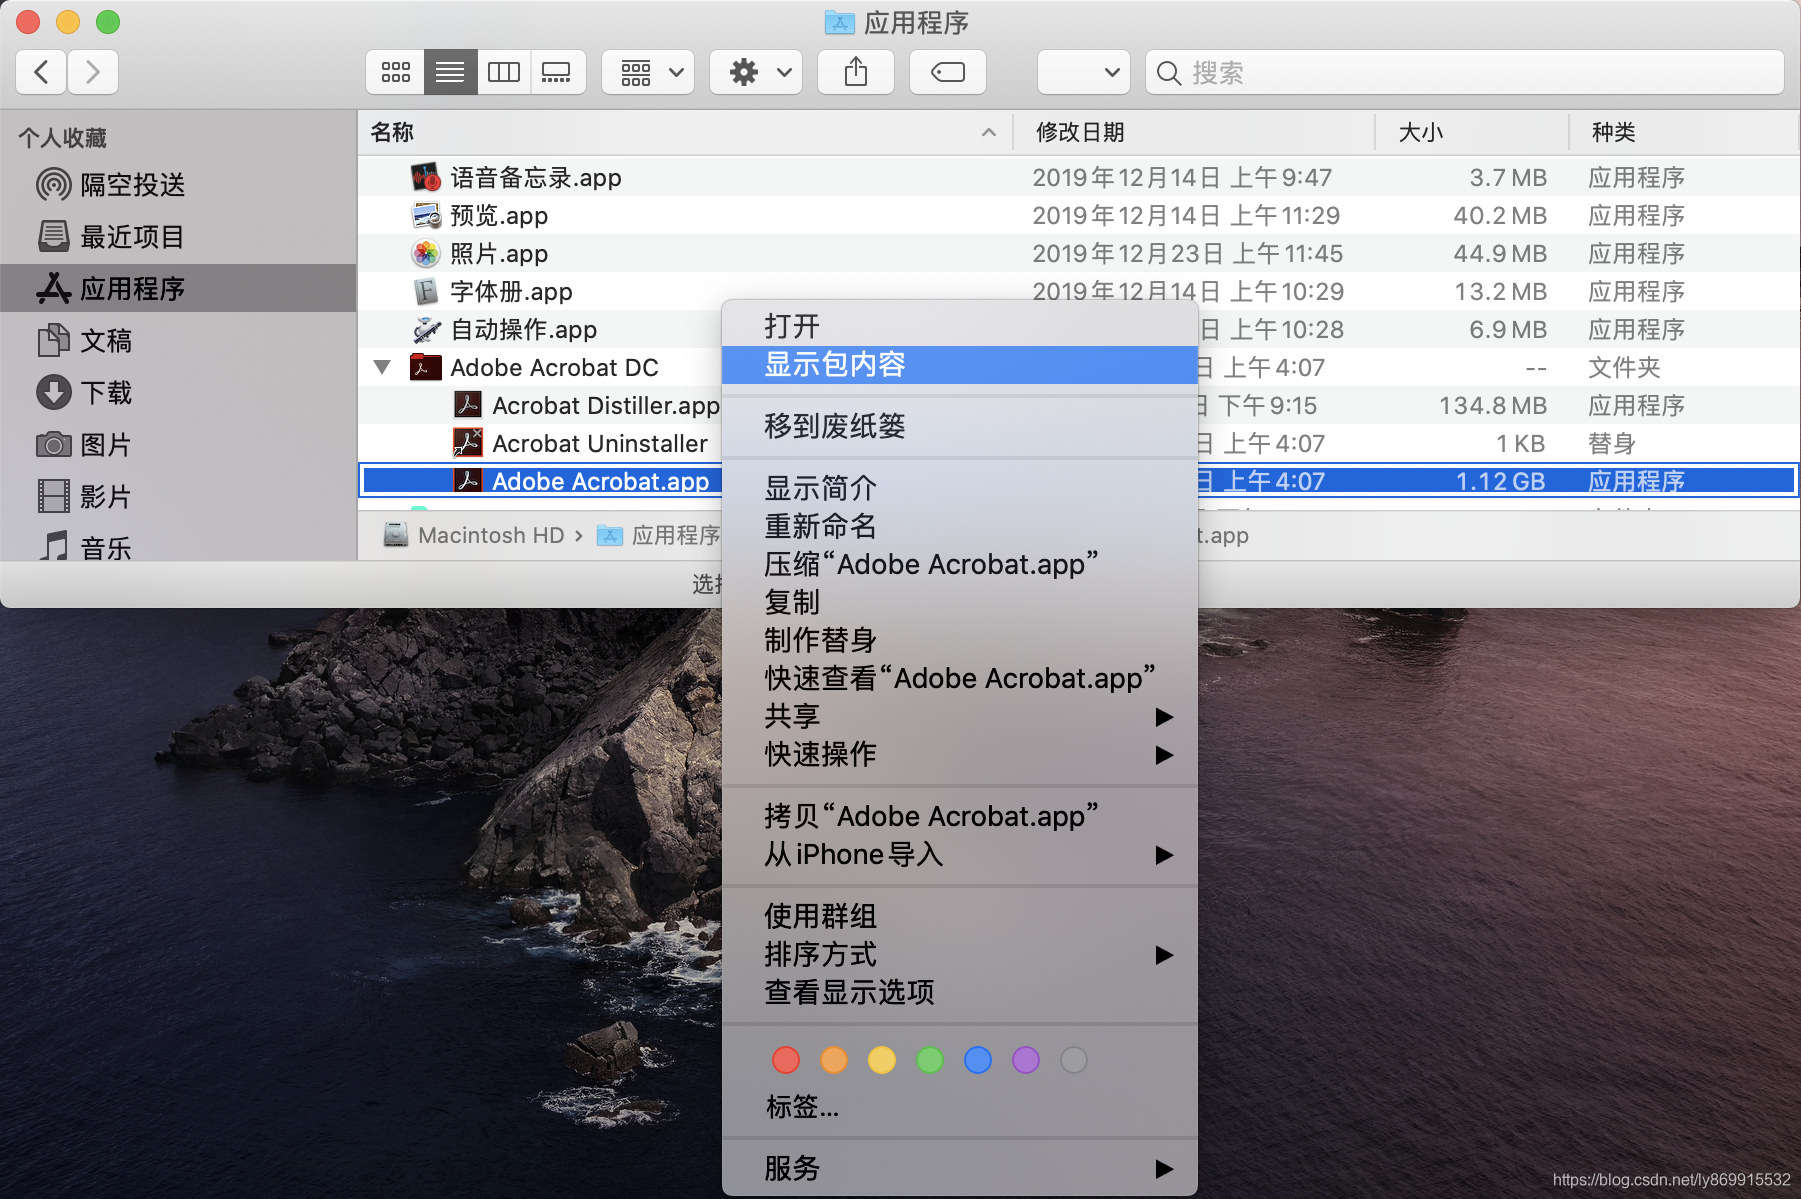
Task: Select Acrobat Uninstaller row
Action: click(540, 444)
